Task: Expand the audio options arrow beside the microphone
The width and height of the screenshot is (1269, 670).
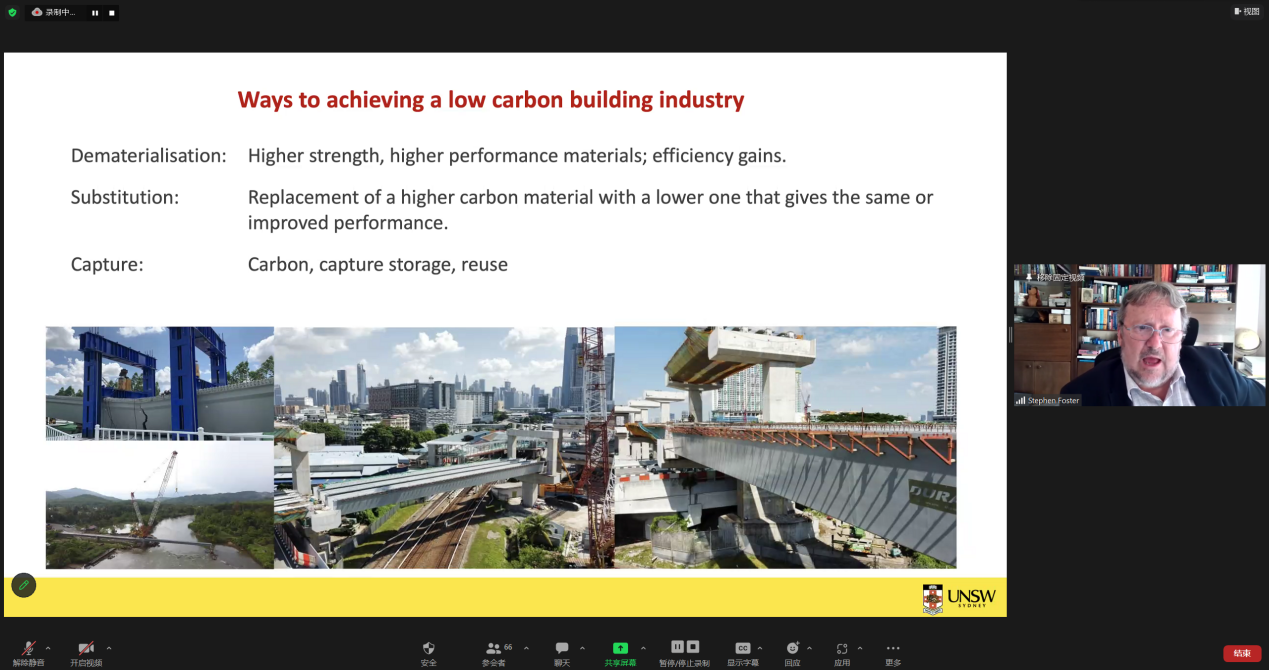Action: coord(48,647)
